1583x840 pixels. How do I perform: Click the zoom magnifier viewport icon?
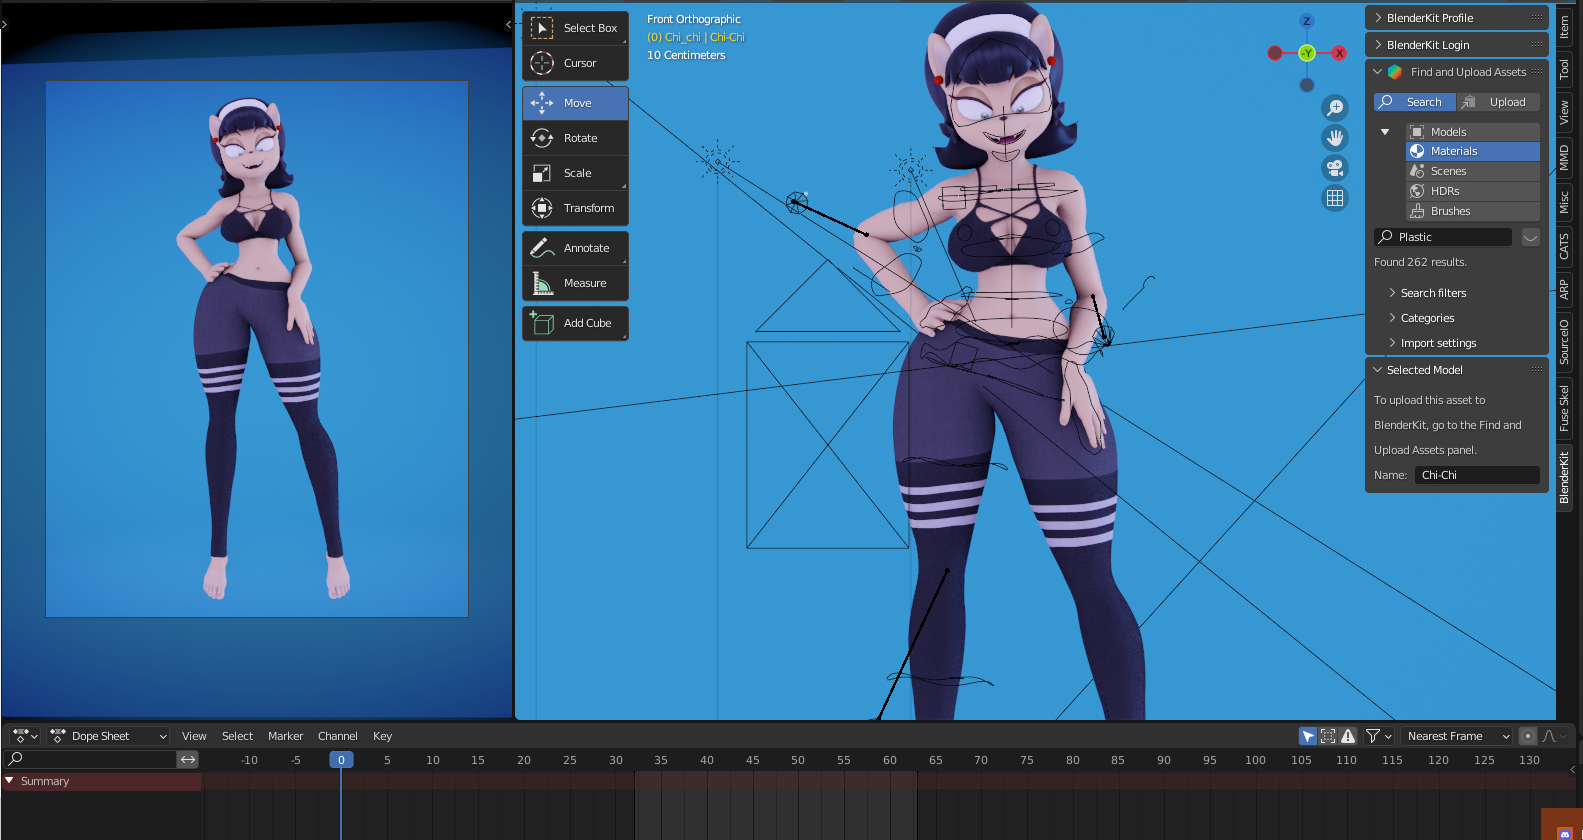tap(1334, 108)
